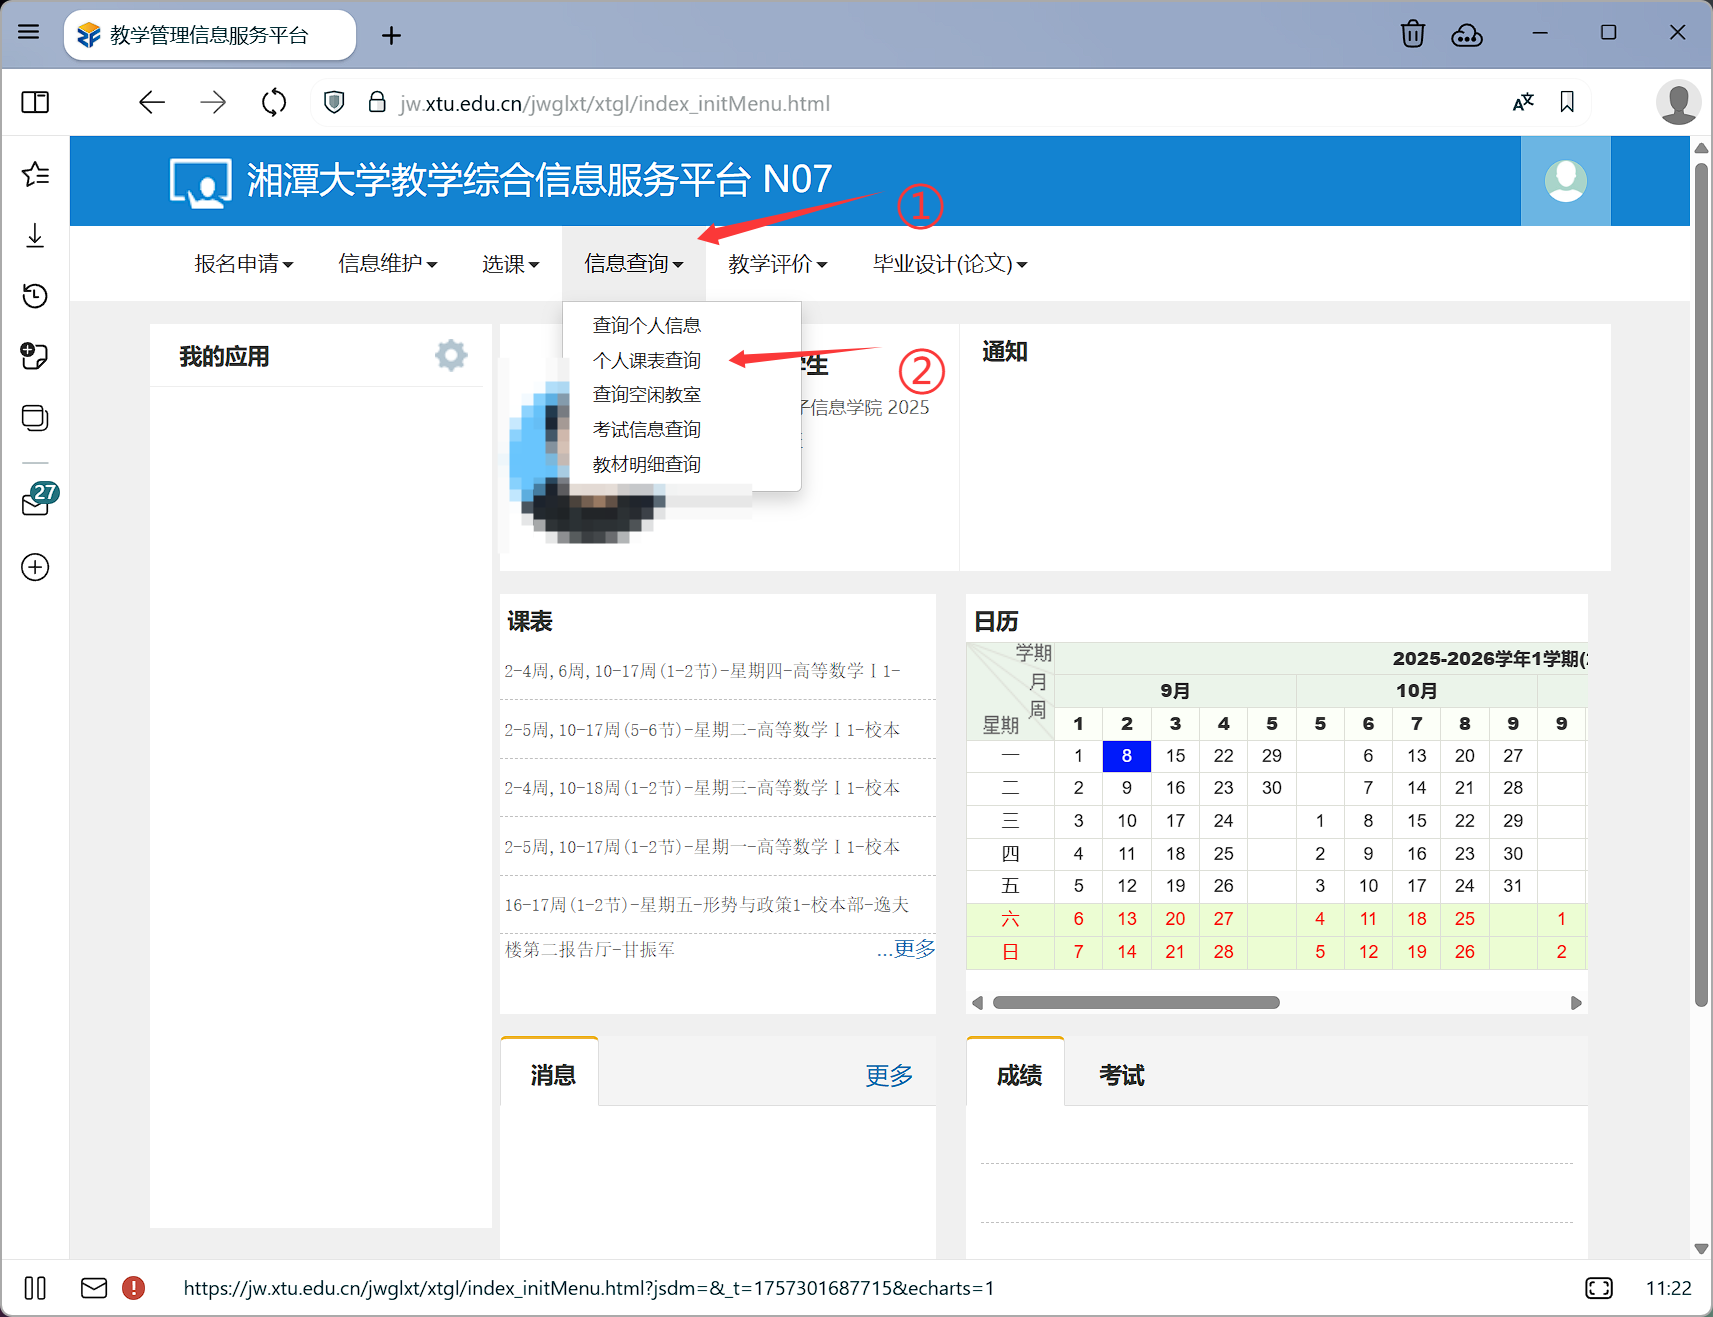Click the 更多 link in 消息 panel
This screenshot has height=1317, width=1713.
pyautogui.click(x=888, y=1075)
